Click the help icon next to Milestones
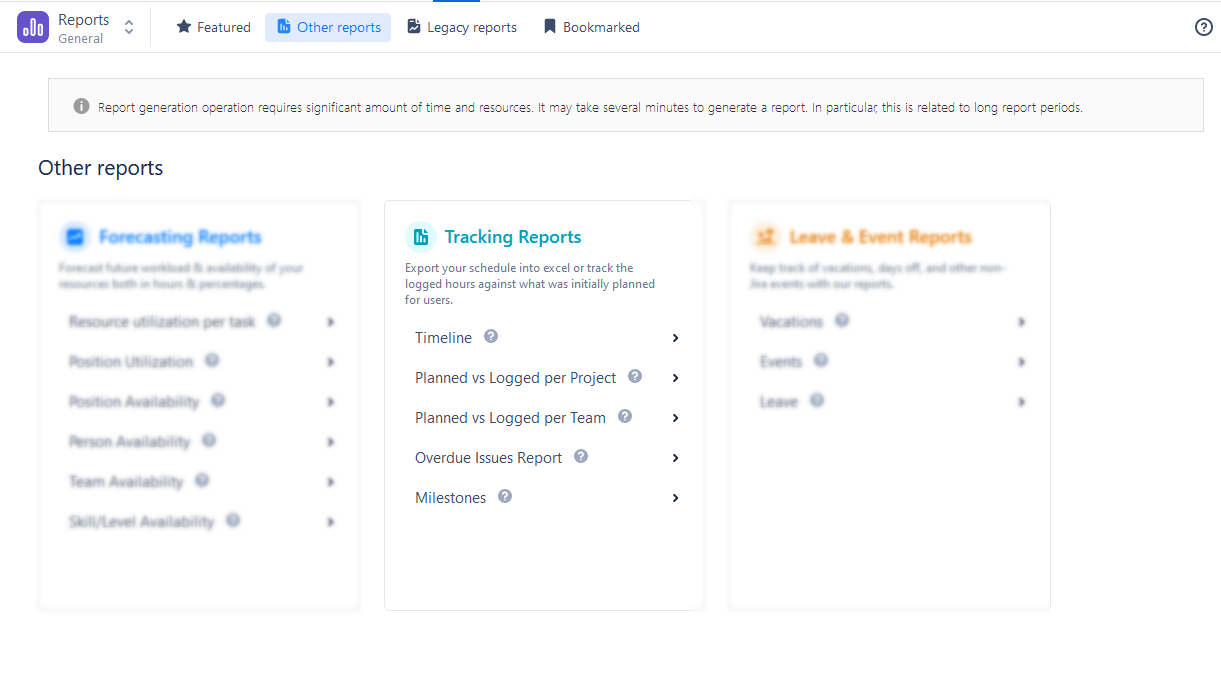 505,496
